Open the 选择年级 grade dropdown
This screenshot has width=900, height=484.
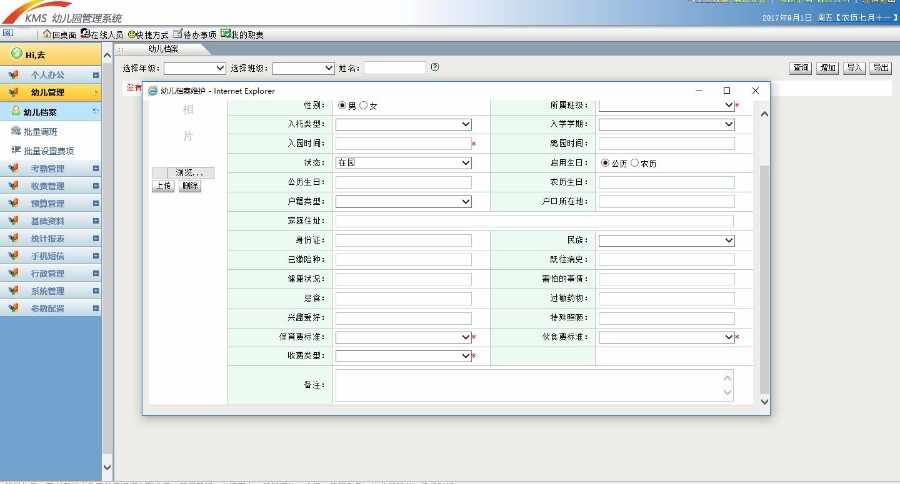pyautogui.click(x=195, y=68)
